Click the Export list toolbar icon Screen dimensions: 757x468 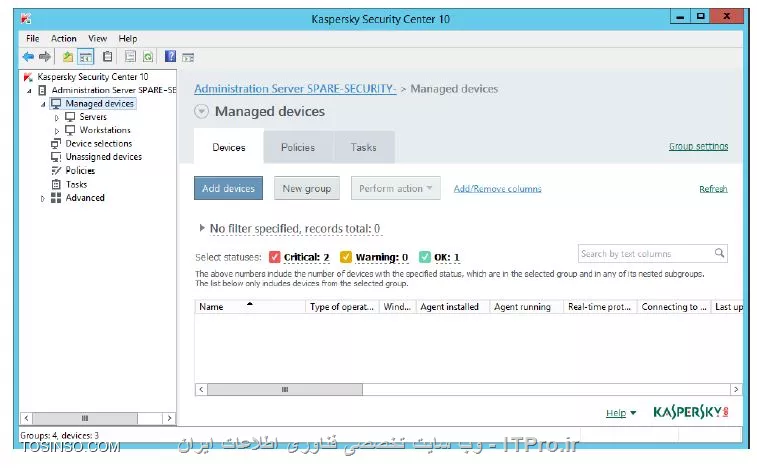tap(130, 57)
